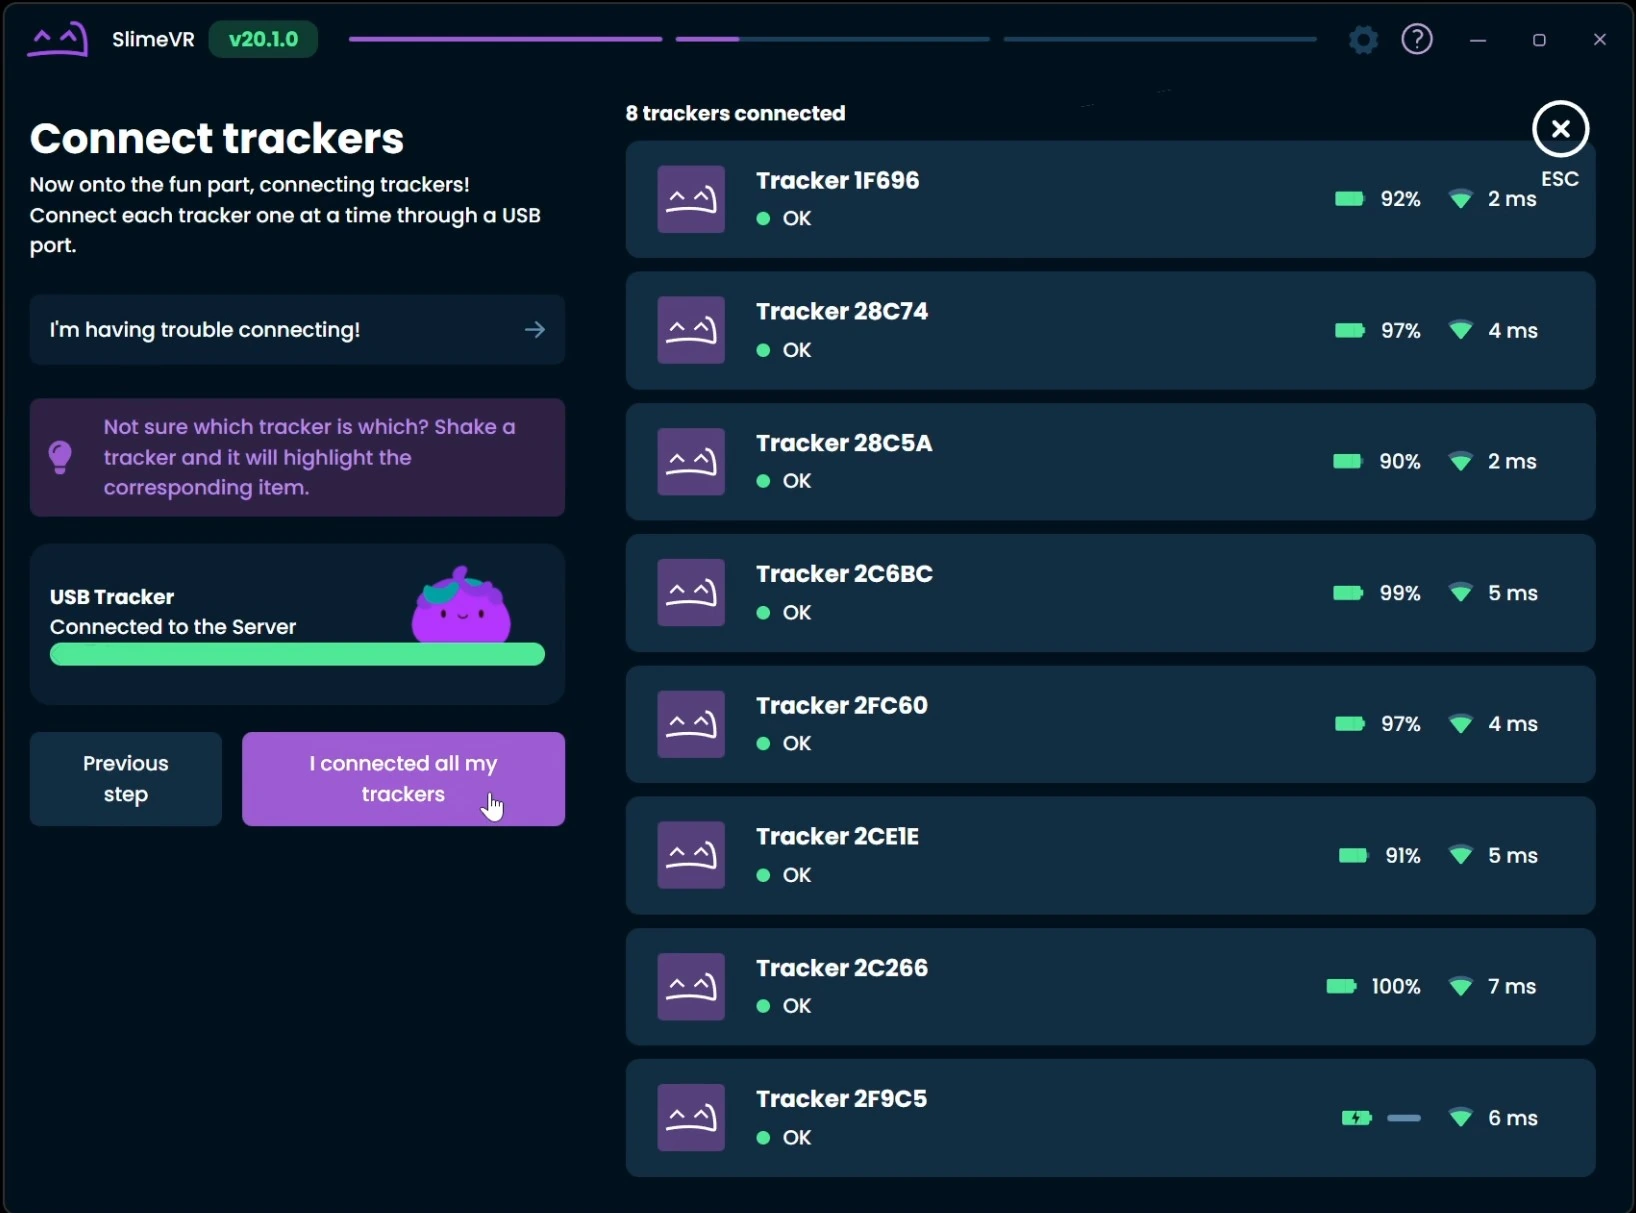Click the "USB Tracker" status label
The height and width of the screenshot is (1213, 1636).
click(112, 597)
